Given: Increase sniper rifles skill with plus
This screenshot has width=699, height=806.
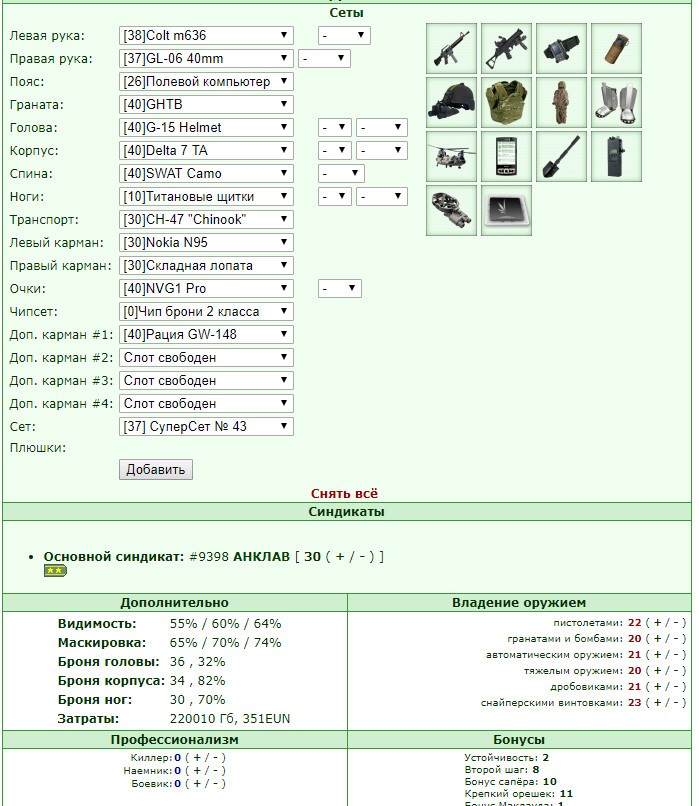Looking at the screenshot, I should click(x=657, y=702).
